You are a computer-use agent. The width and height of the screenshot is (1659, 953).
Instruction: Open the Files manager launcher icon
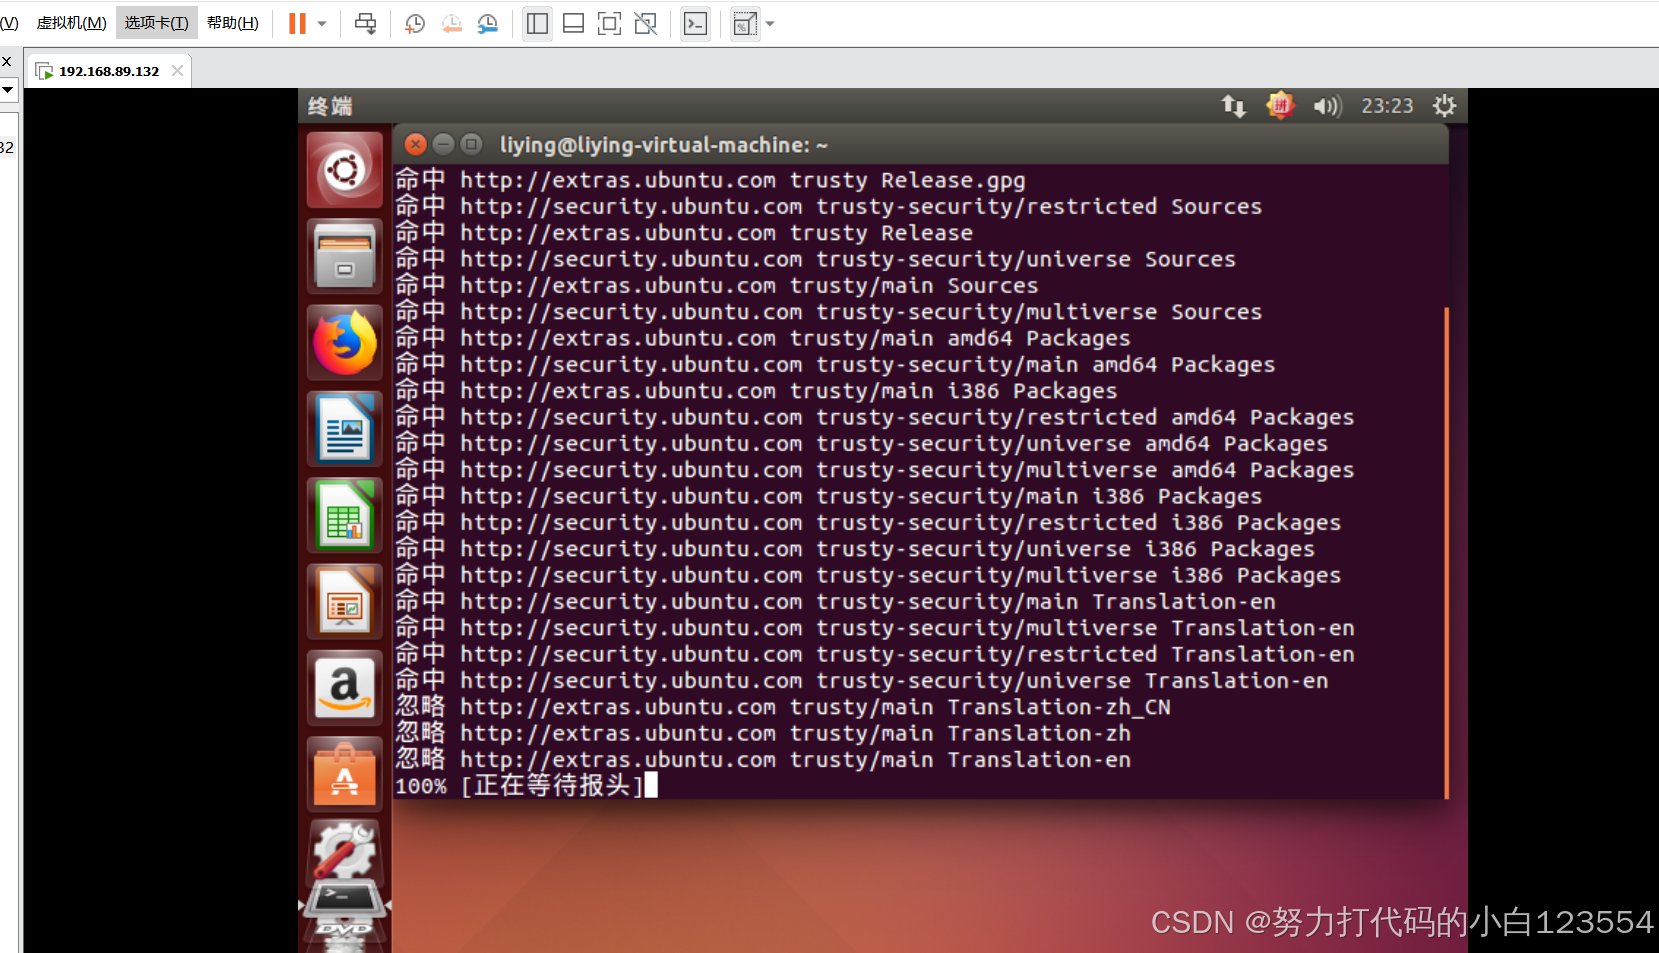tap(345, 256)
